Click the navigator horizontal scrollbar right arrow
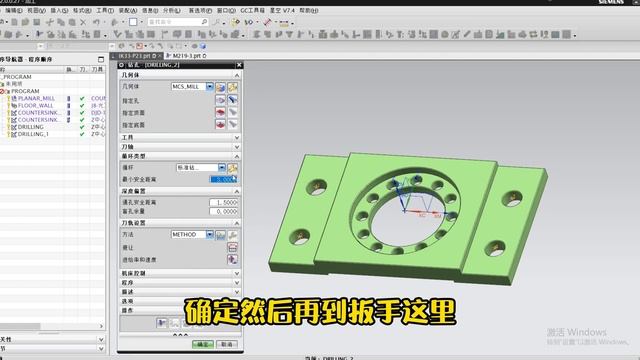640x360 pixels. coord(101,326)
